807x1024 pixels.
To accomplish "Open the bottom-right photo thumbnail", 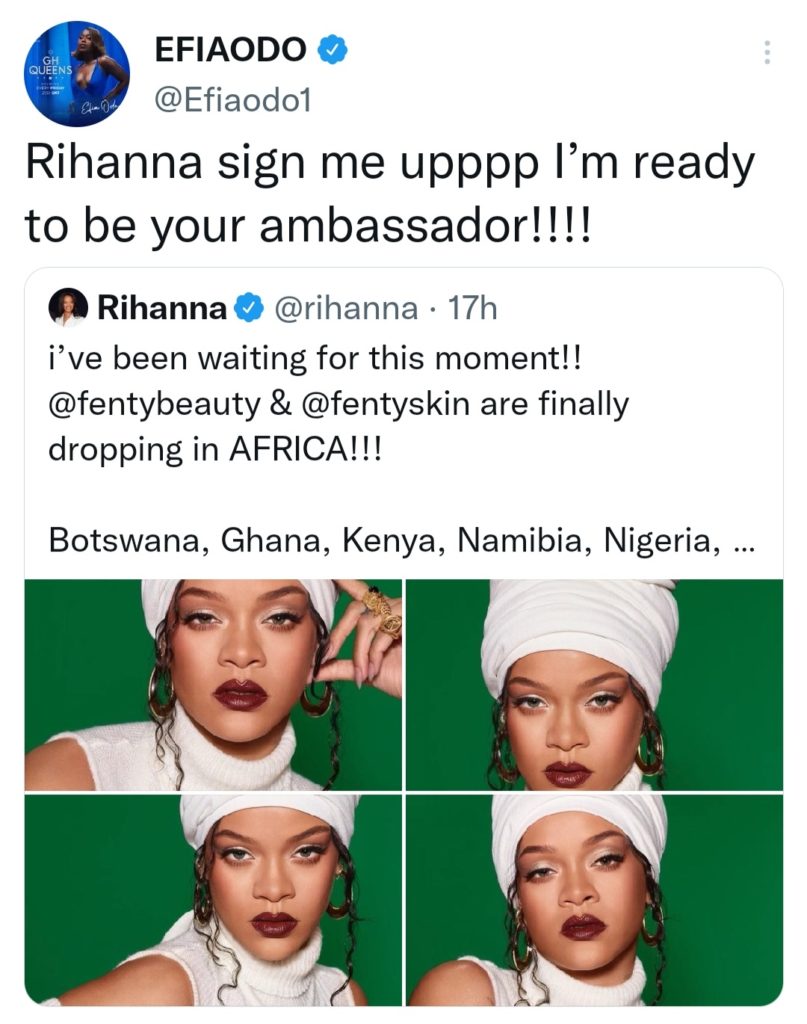I will click(x=594, y=900).
